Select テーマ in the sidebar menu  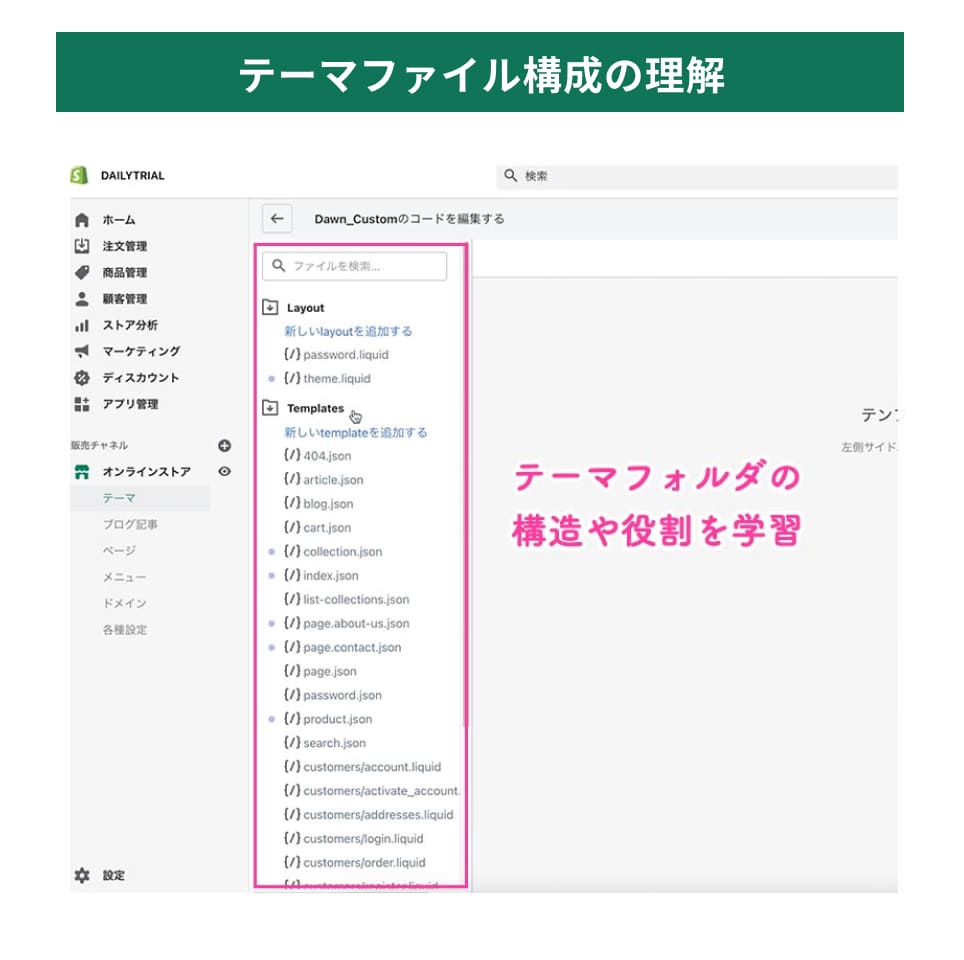(x=119, y=498)
